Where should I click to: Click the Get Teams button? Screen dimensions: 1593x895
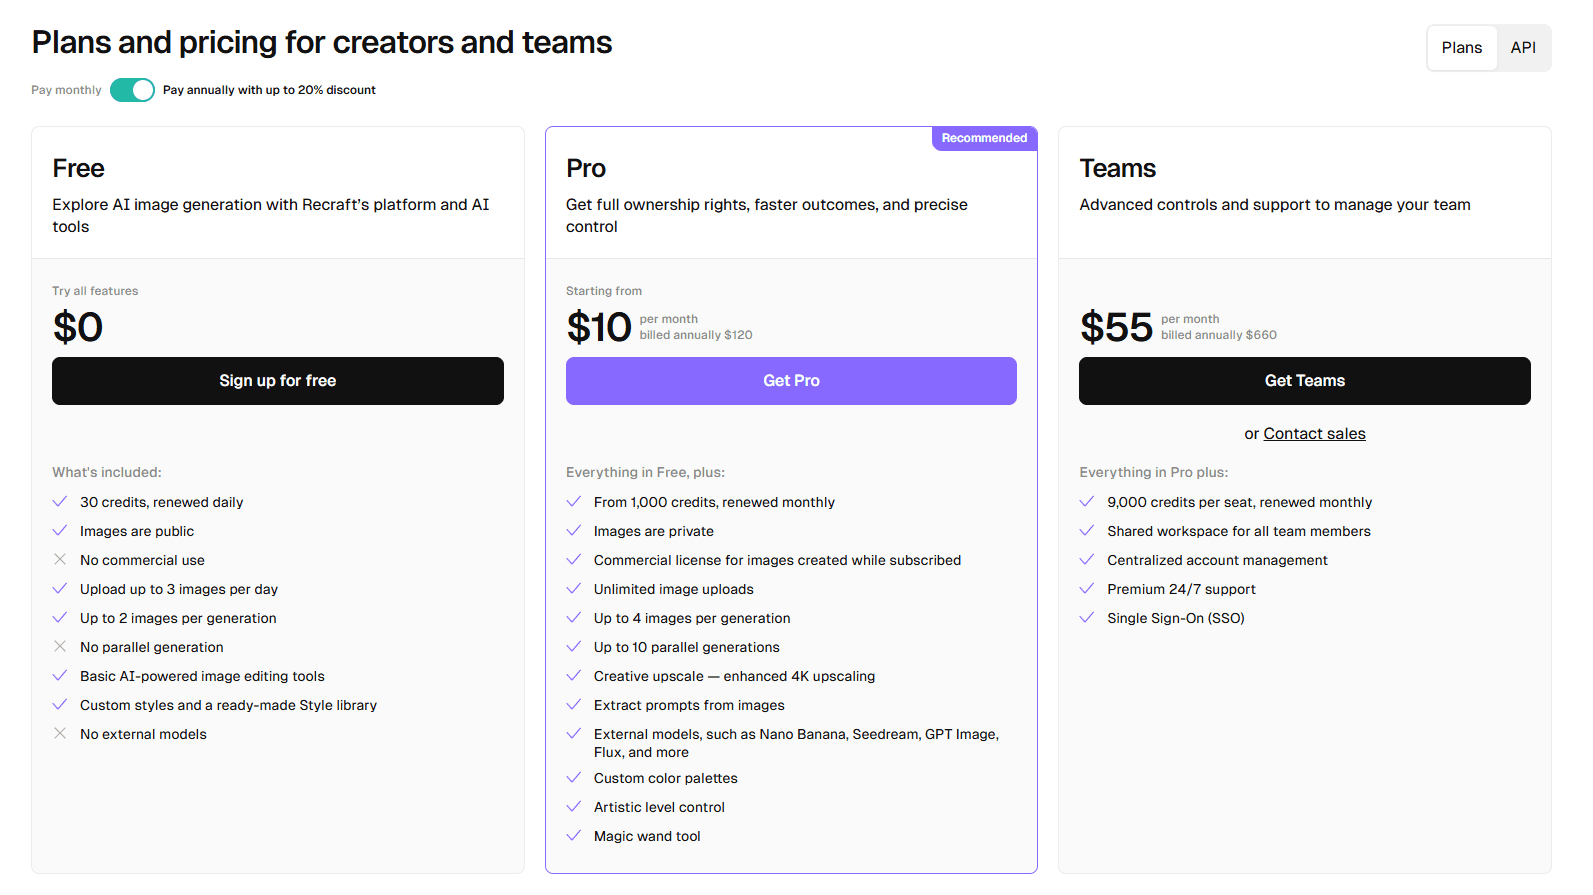pyautogui.click(x=1304, y=381)
